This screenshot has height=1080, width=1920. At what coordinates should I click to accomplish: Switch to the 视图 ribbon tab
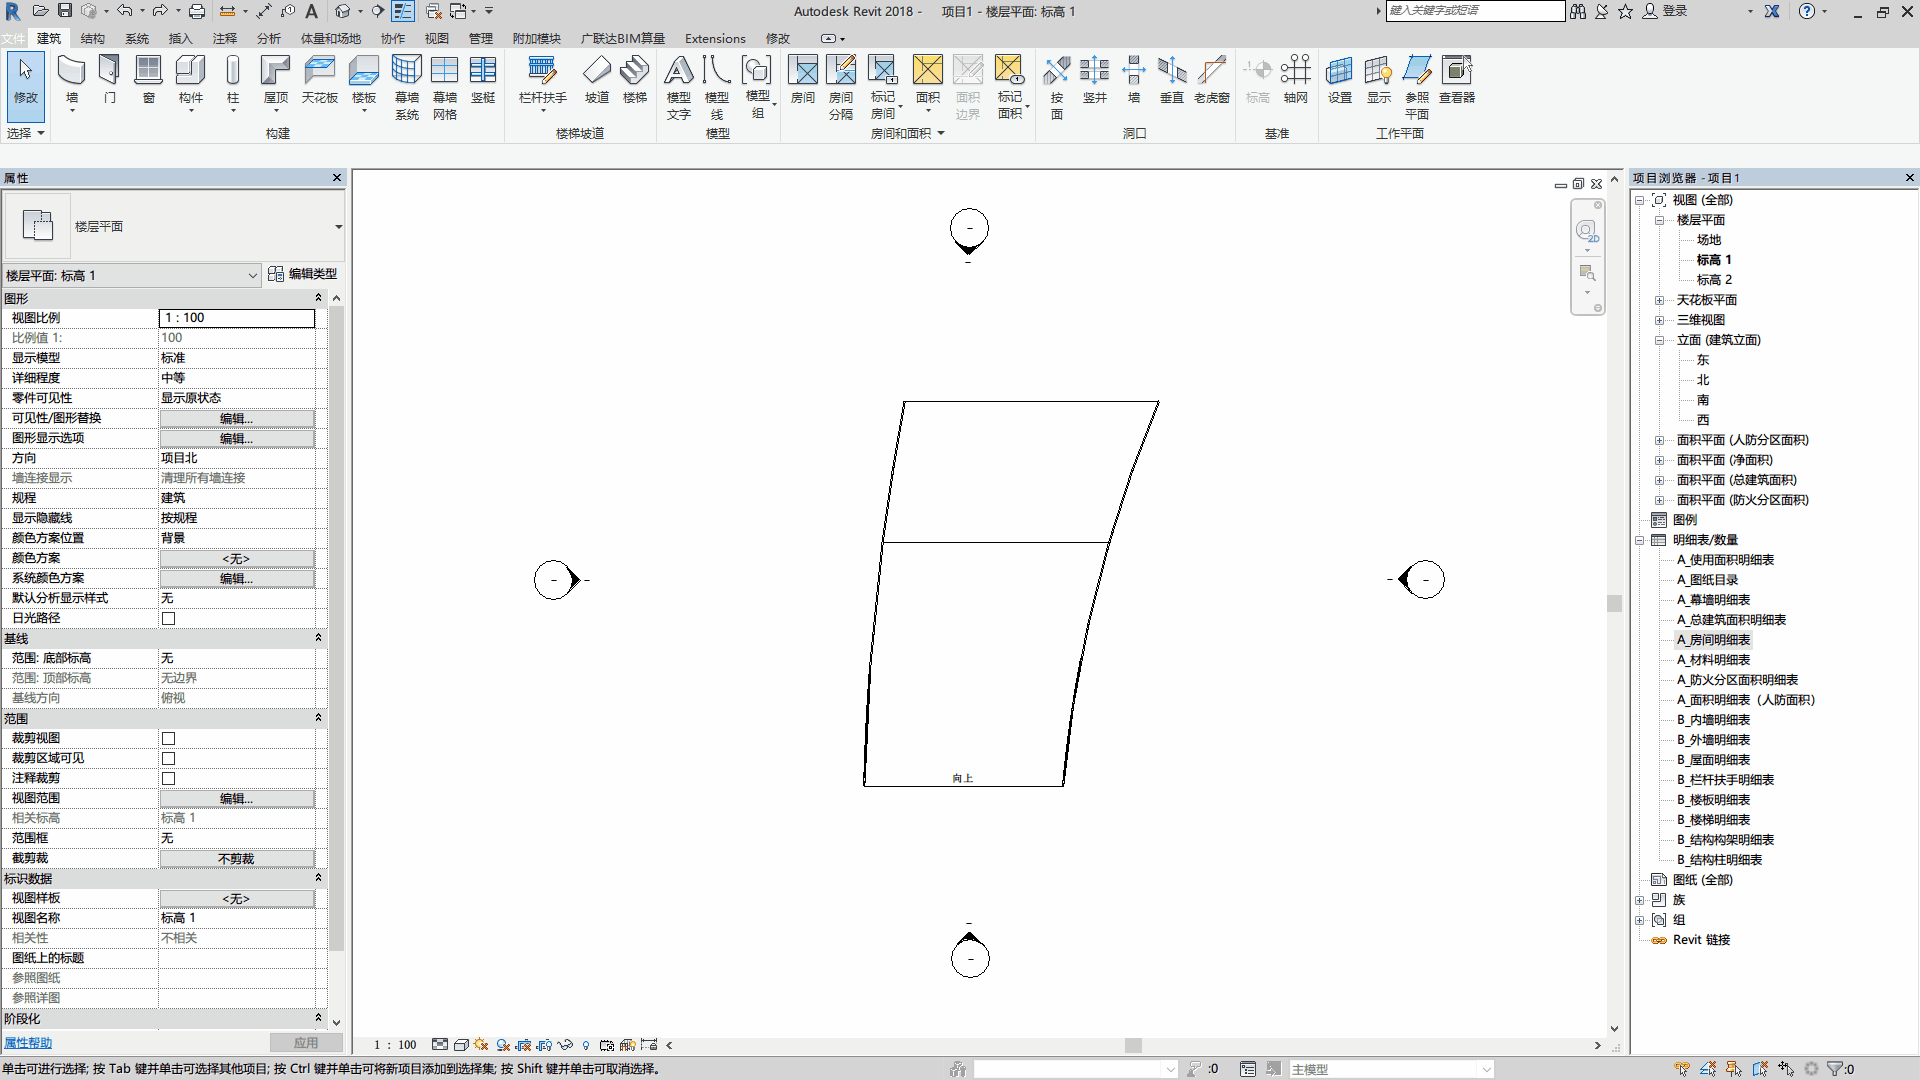pos(437,38)
